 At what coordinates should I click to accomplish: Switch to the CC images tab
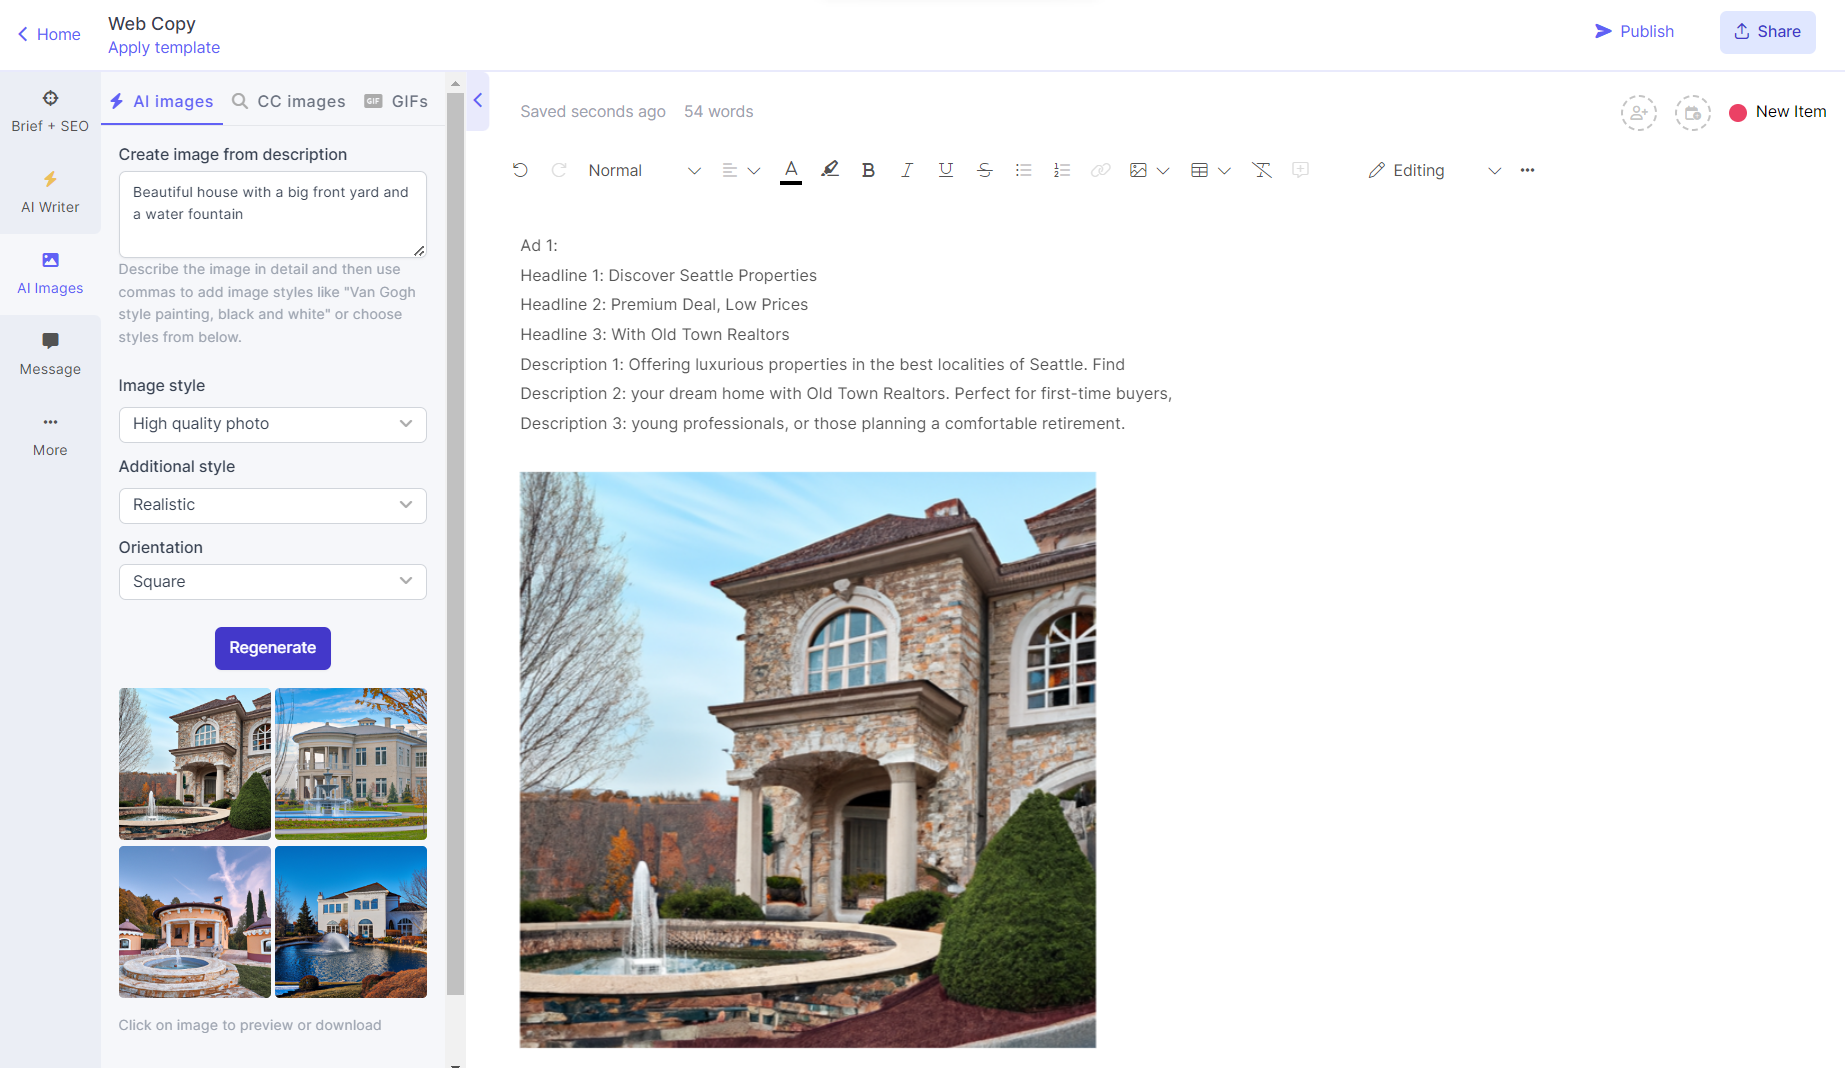click(289, 101)
